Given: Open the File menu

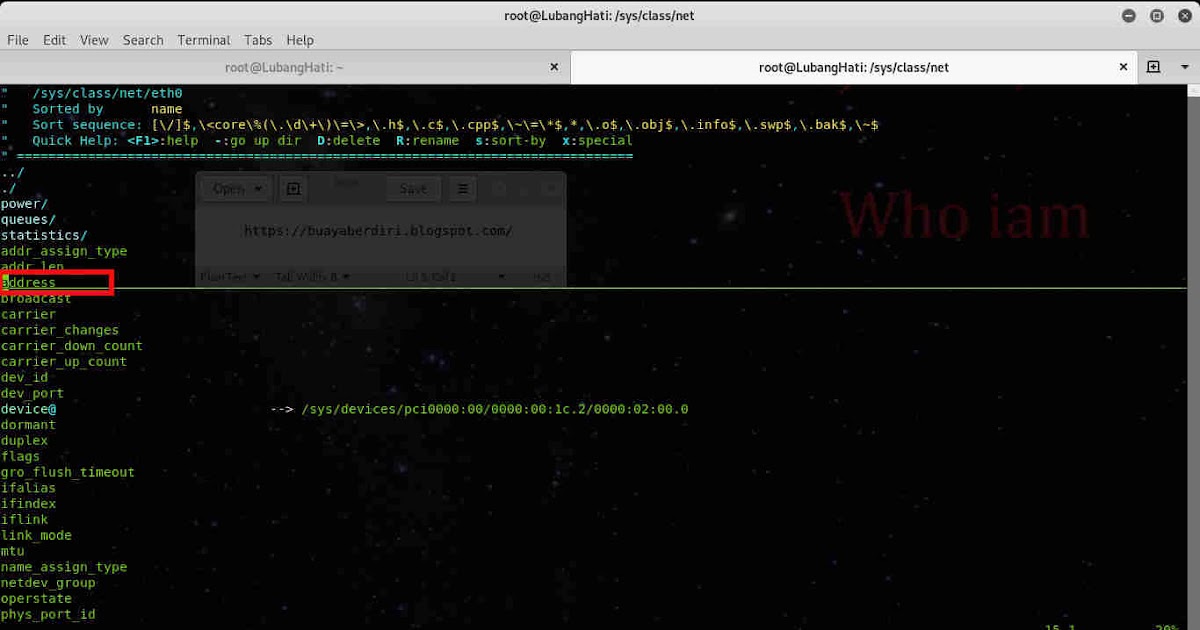Looking at the screenshot, I should tap(18, 40).
